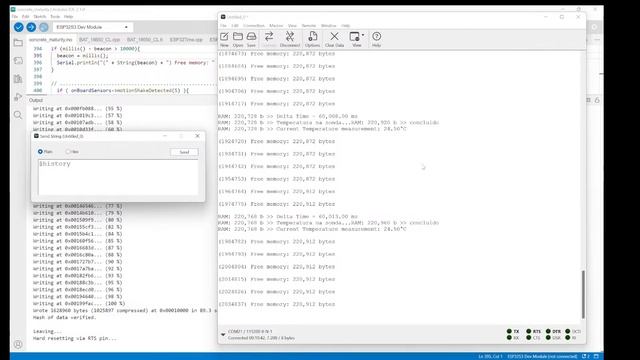This screenshot has height=360, width=640.
Task: Open the File menu in Arduino IDE
Action: coord(15,17)
